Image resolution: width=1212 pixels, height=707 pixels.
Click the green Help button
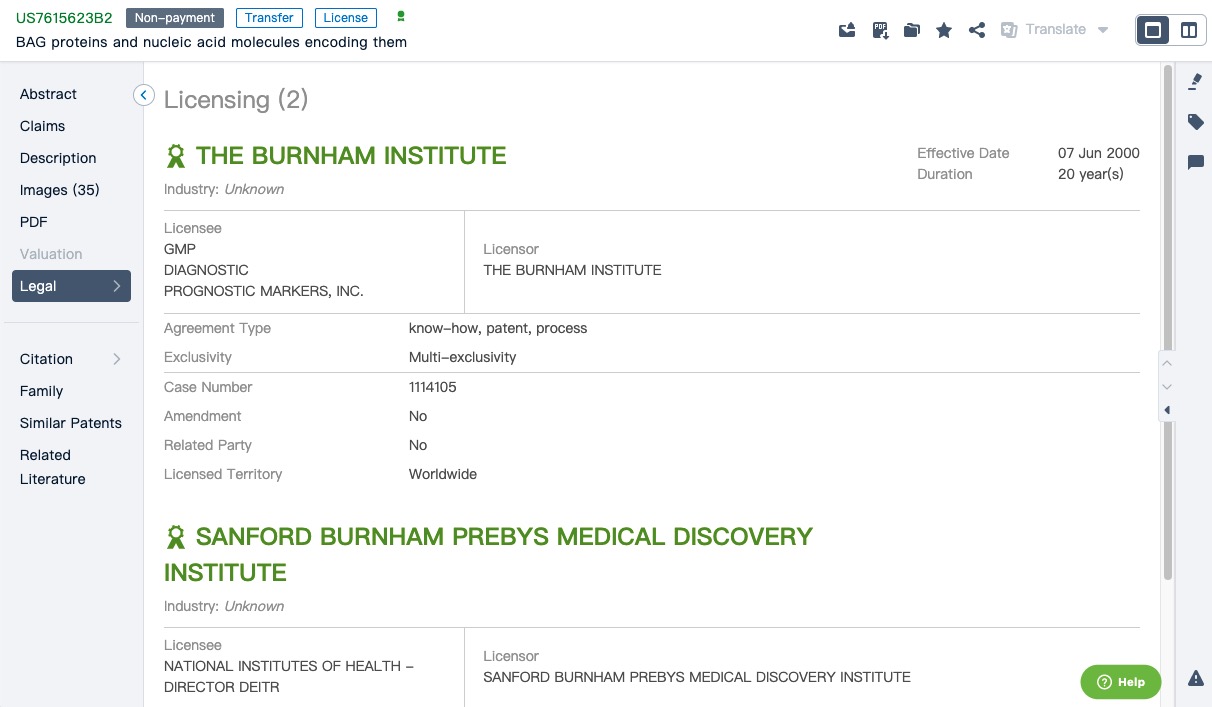[1120, 682]
